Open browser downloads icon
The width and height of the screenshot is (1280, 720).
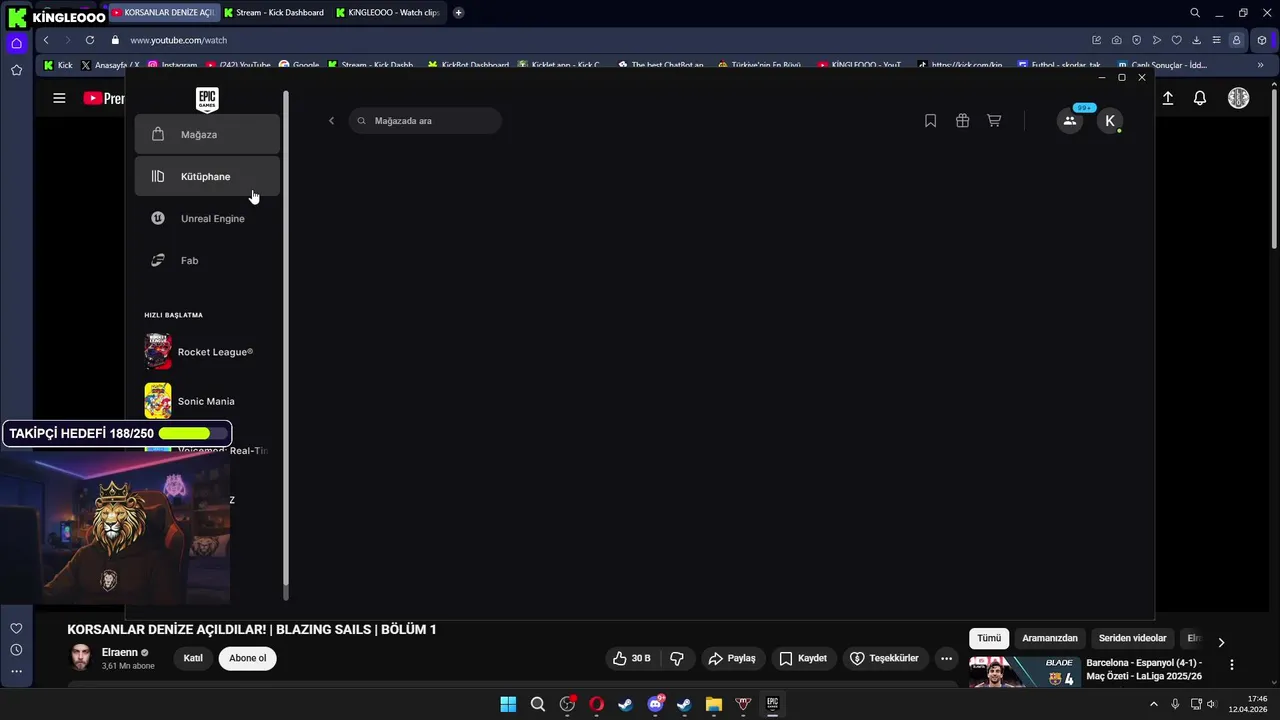[x=1196, y=40]
